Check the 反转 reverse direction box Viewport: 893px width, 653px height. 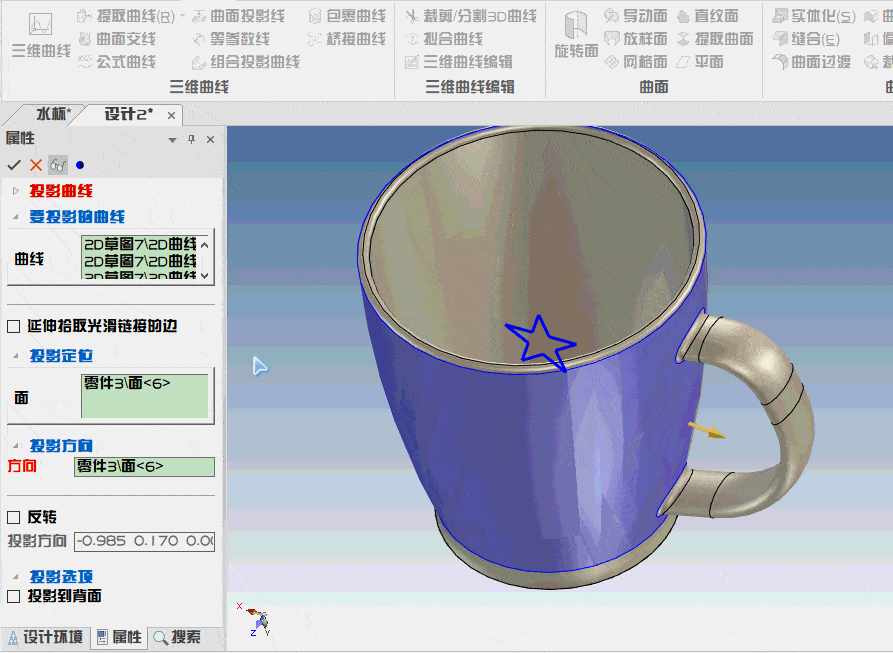click(13, 517)
